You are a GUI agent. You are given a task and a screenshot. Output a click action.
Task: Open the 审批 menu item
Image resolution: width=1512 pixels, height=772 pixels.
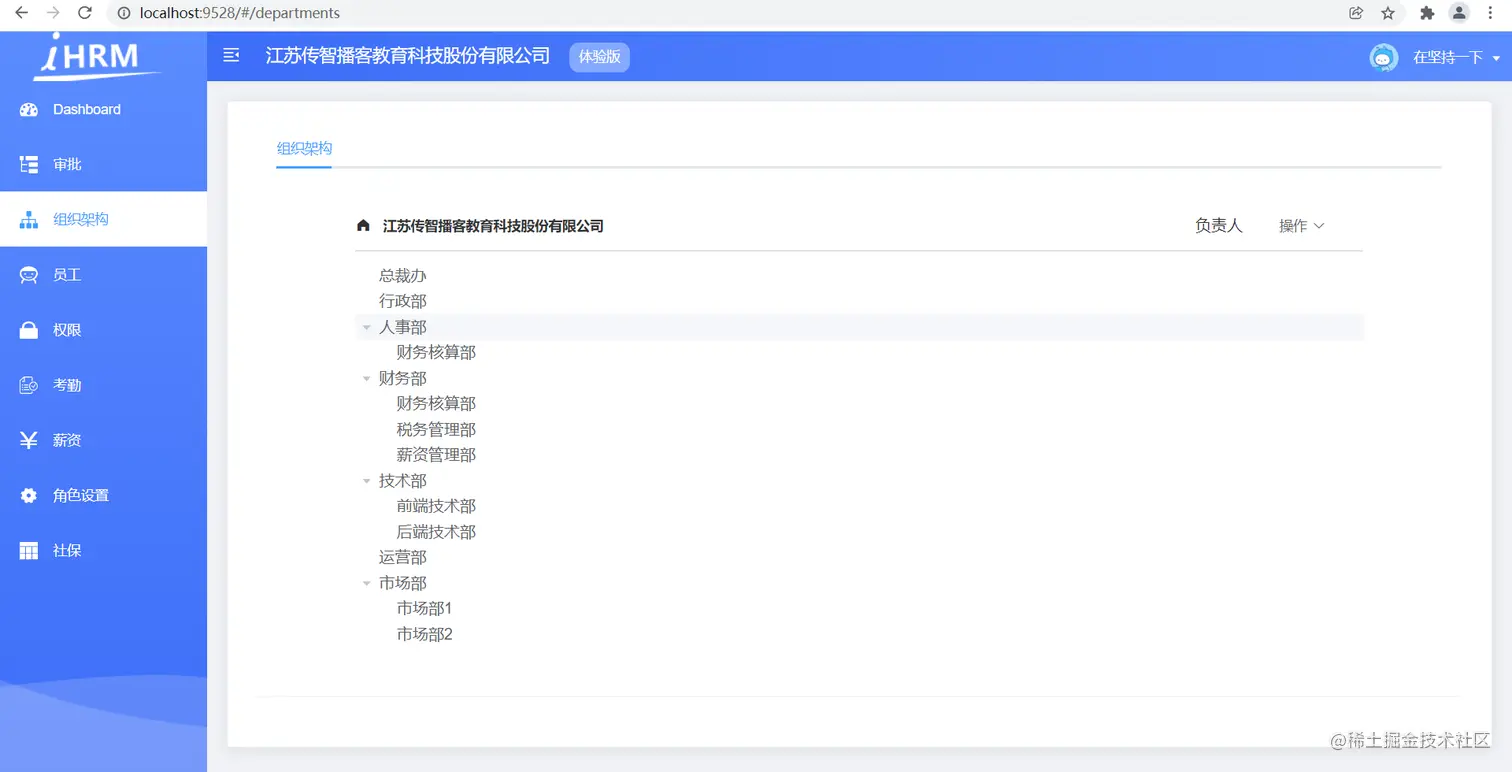(x=103, y=165)
